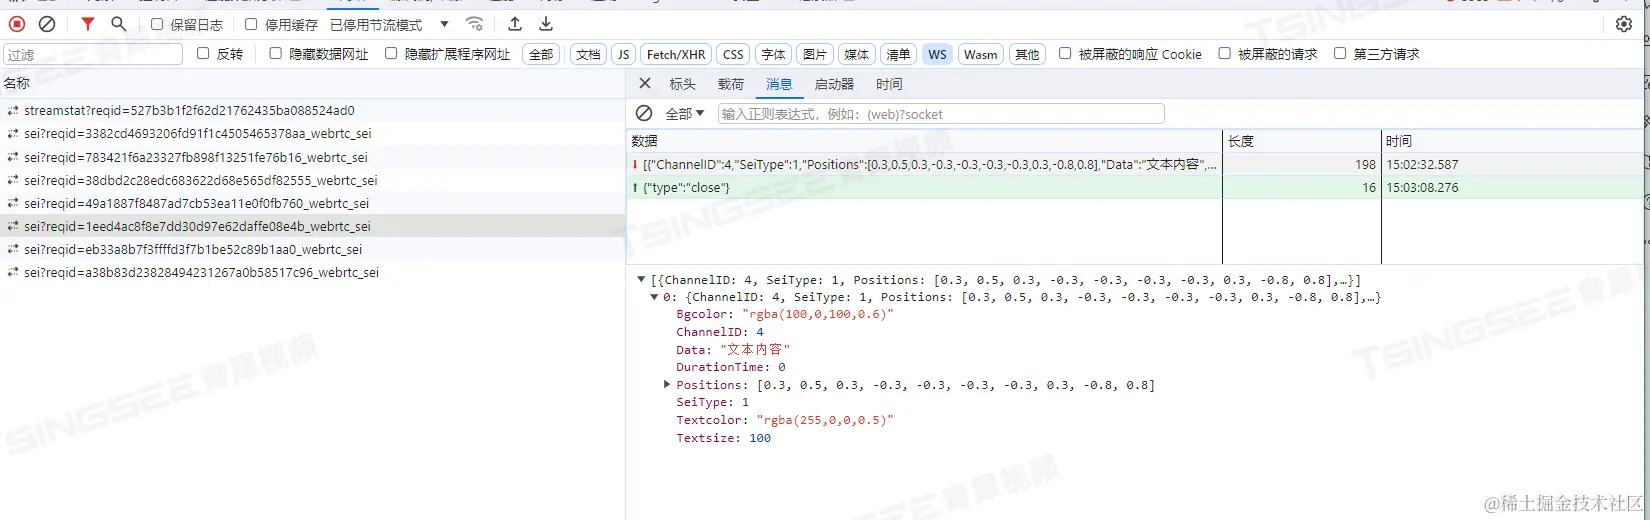Toggle blocked requests checkbox
The image size is (1650, 520).
(1224, 54)
